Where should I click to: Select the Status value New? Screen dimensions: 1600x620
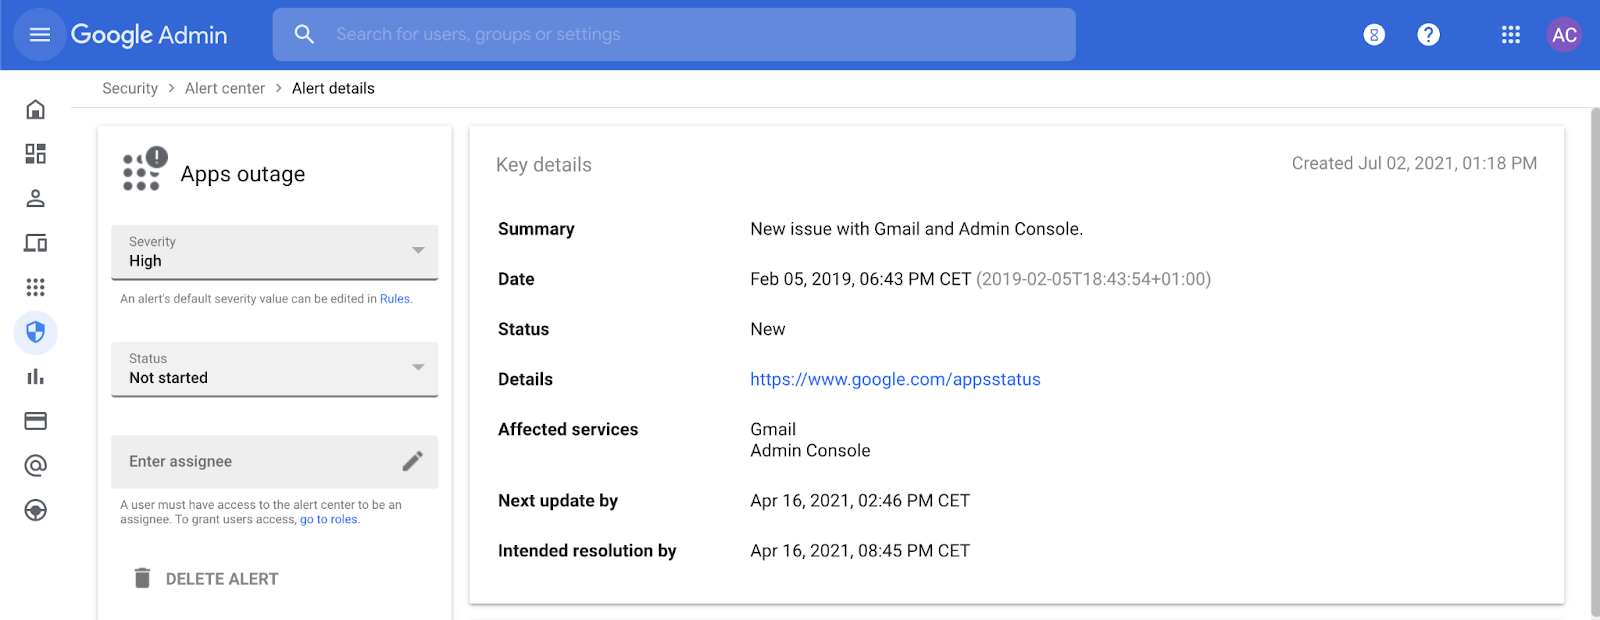pos(768,329)
